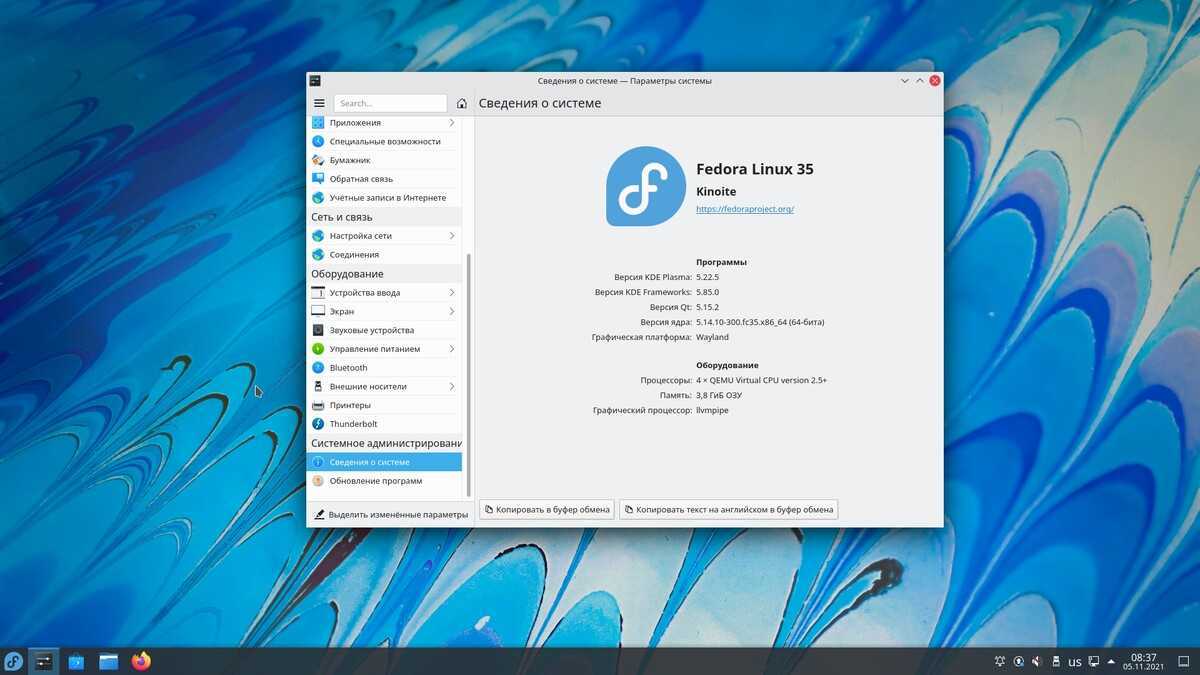Expand Управление питанием (Power management) submenu

point(452,349)
